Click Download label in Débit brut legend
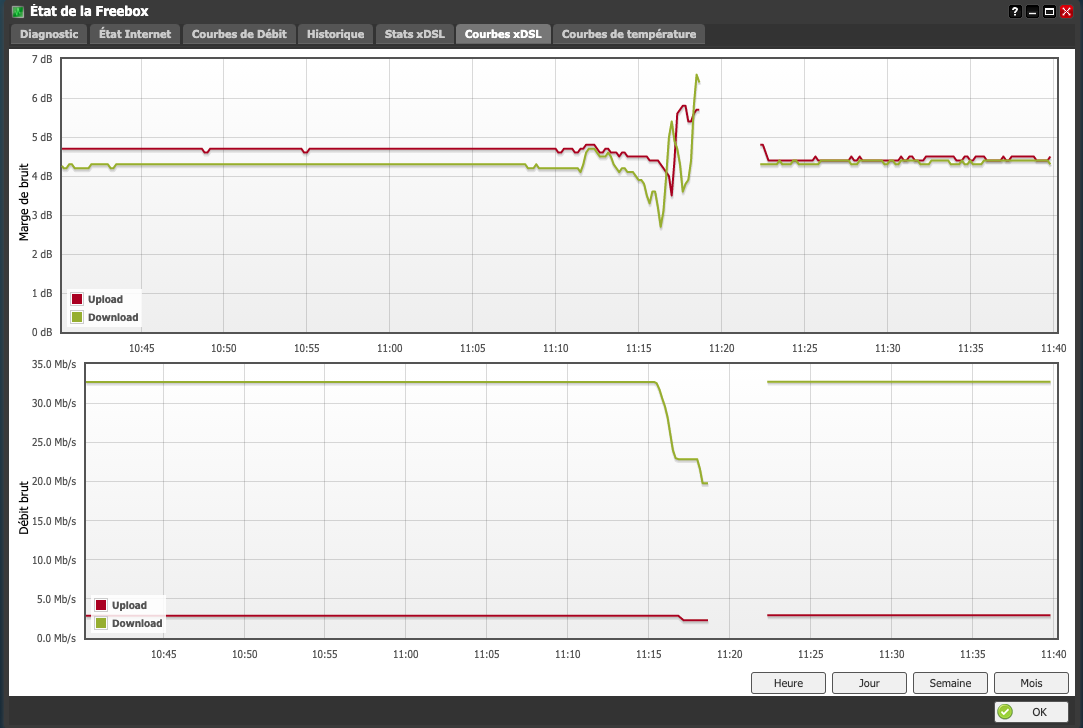Viewport: 1083px width, 728px height. pos(137,623)
